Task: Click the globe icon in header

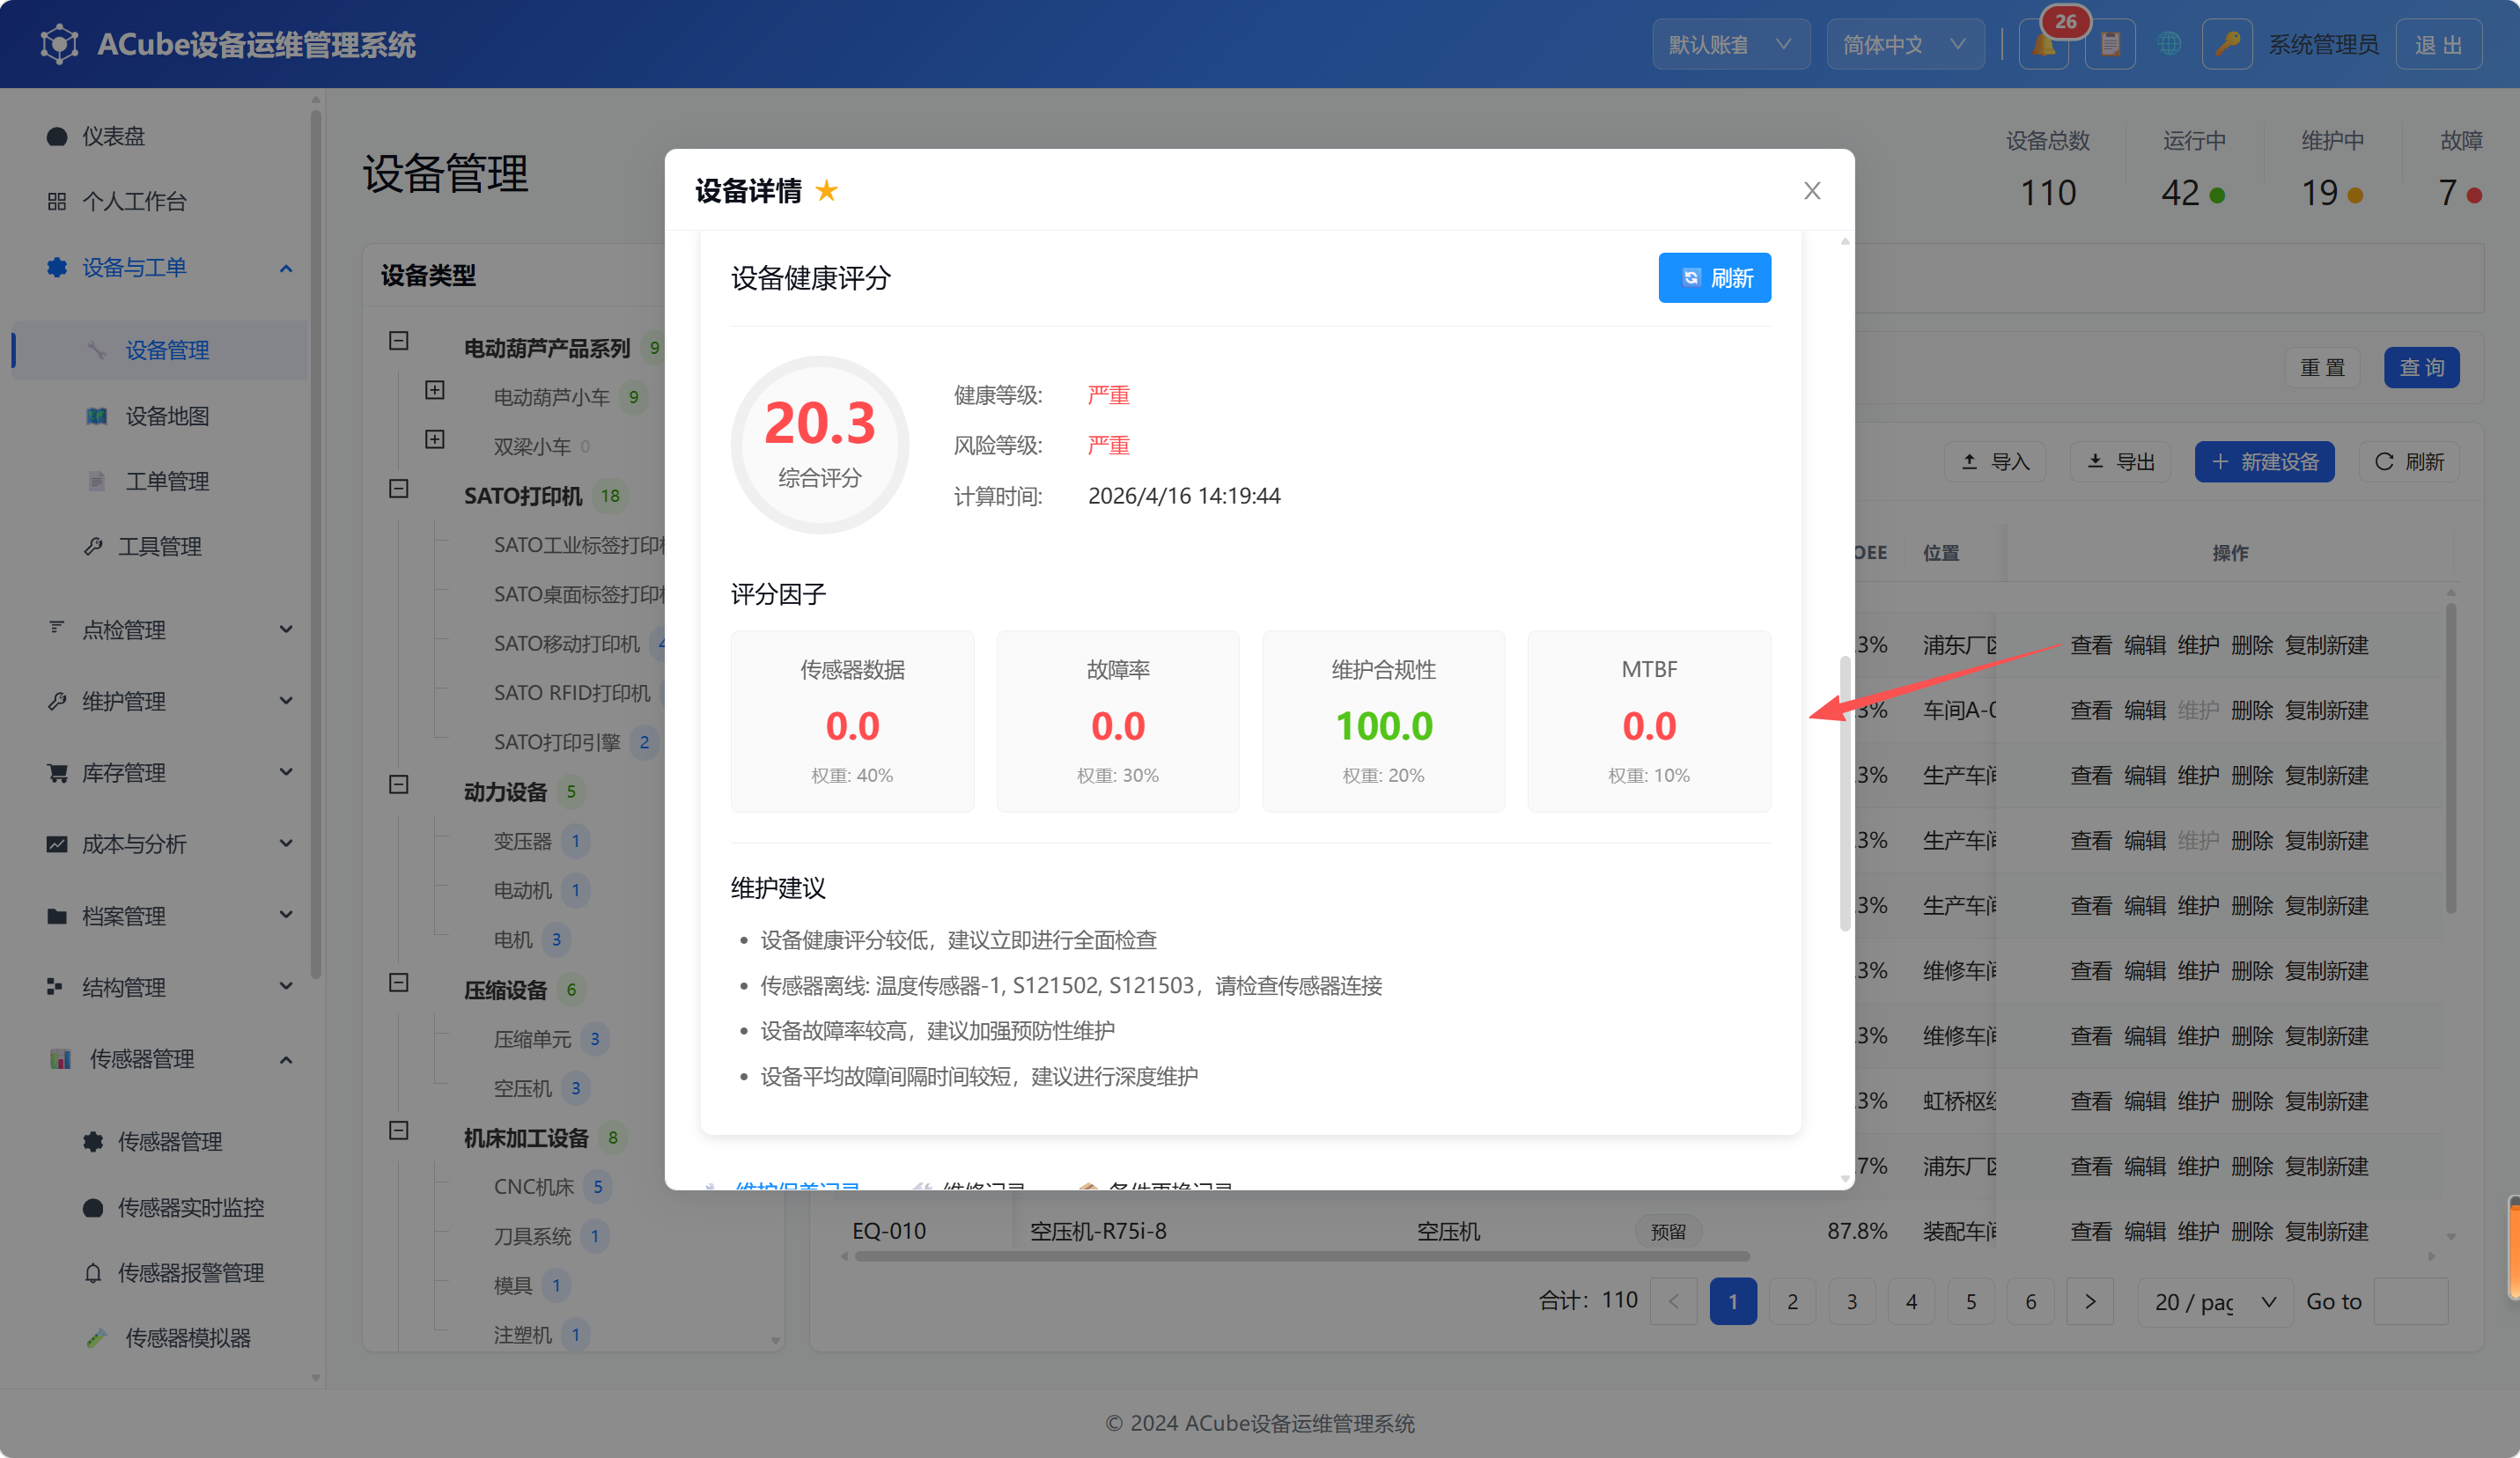Action: tap(2168, 45)
